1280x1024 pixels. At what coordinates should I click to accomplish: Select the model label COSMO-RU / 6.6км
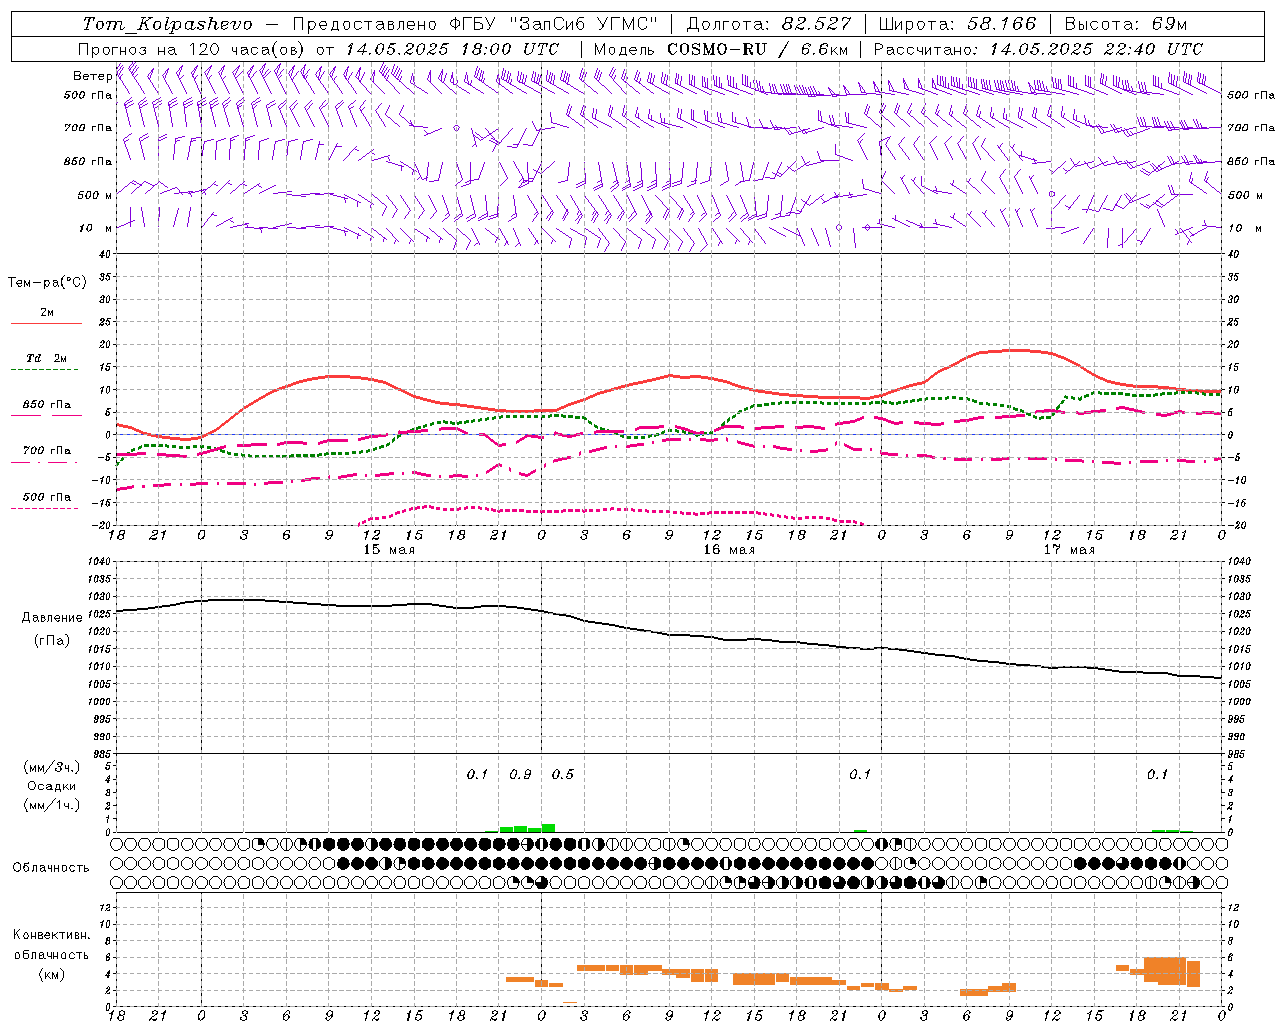(758, 49)
